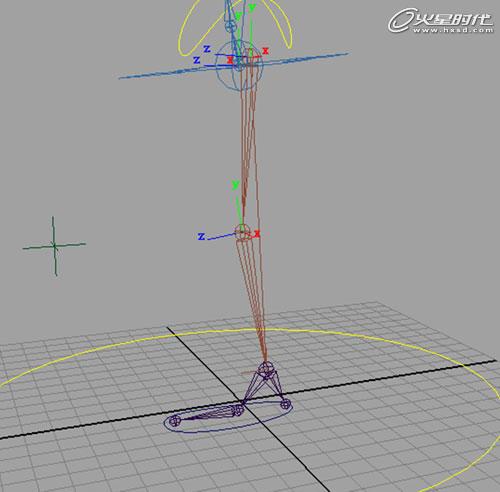Select the ball of foot joint
The image size is (500, 492).
pyautogui.click(x=239, y=410)
